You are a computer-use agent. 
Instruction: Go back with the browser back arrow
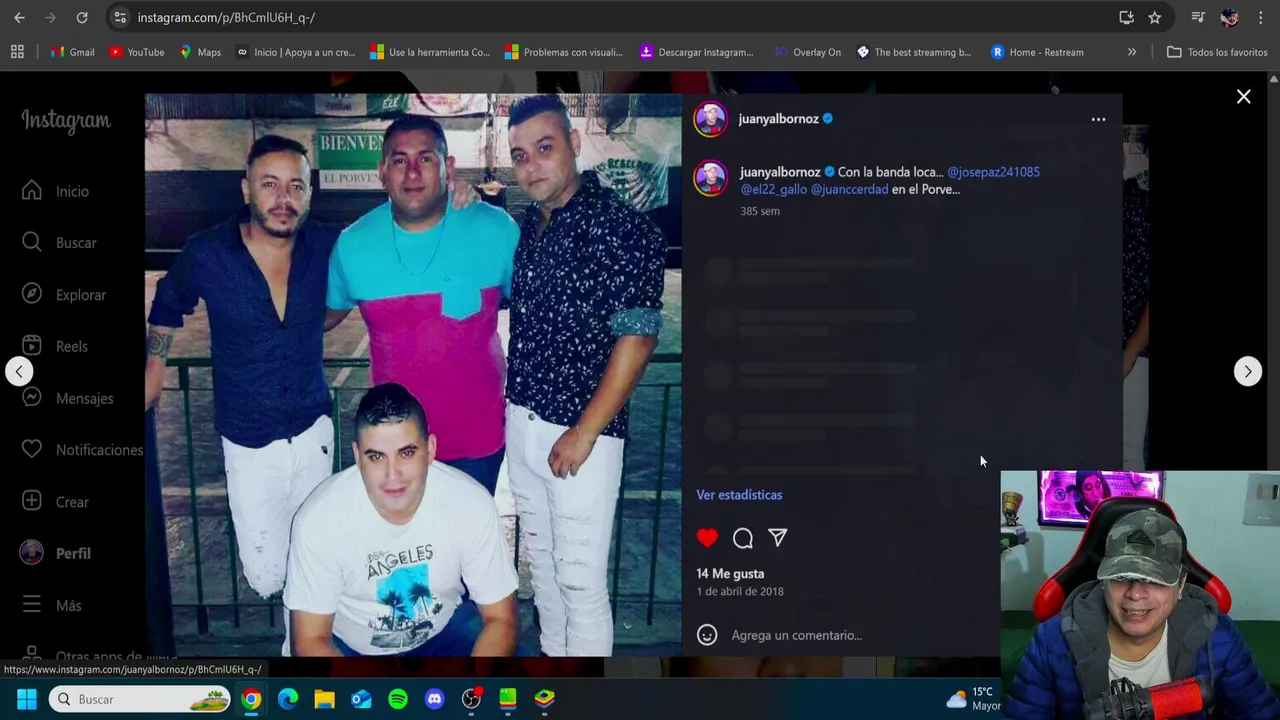tap(19, 17)
